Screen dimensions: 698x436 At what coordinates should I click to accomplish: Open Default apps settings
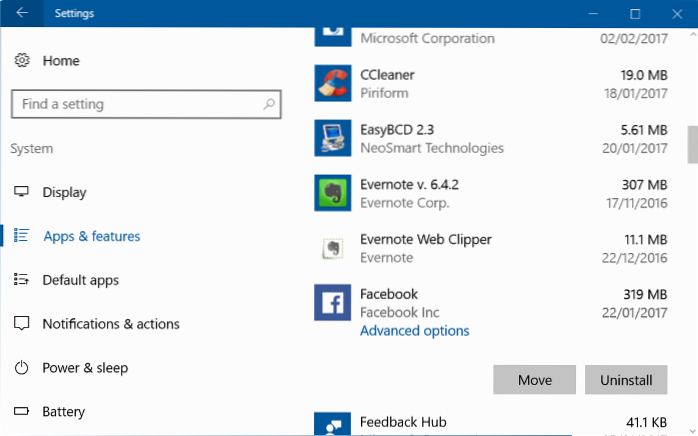pyautogui.click(x=80, y=280)
